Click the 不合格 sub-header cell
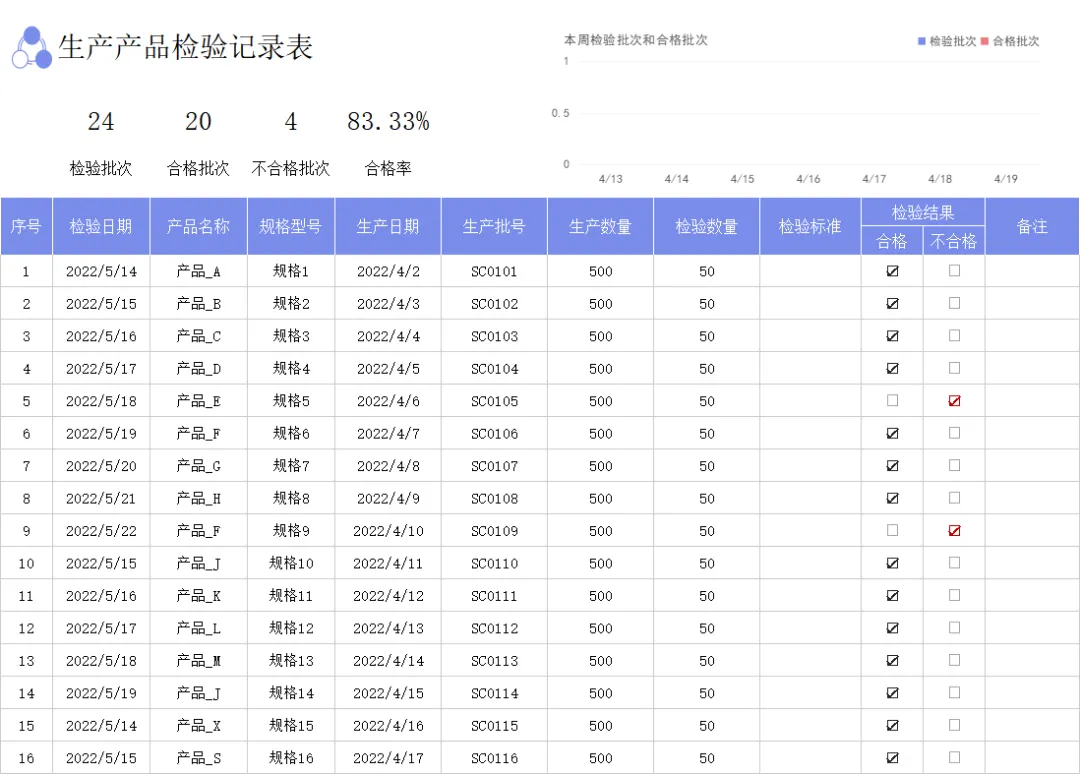The height and width of the screenshot is (774, 1080). click(x=954, y=241)
